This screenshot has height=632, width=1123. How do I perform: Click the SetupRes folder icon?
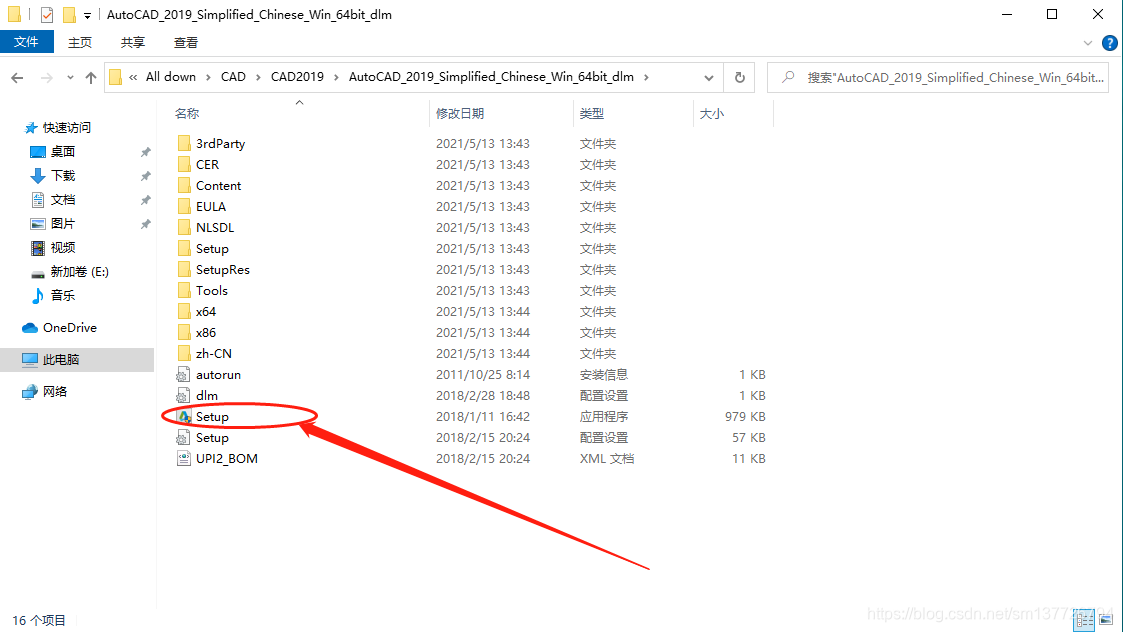pos(184,269)
